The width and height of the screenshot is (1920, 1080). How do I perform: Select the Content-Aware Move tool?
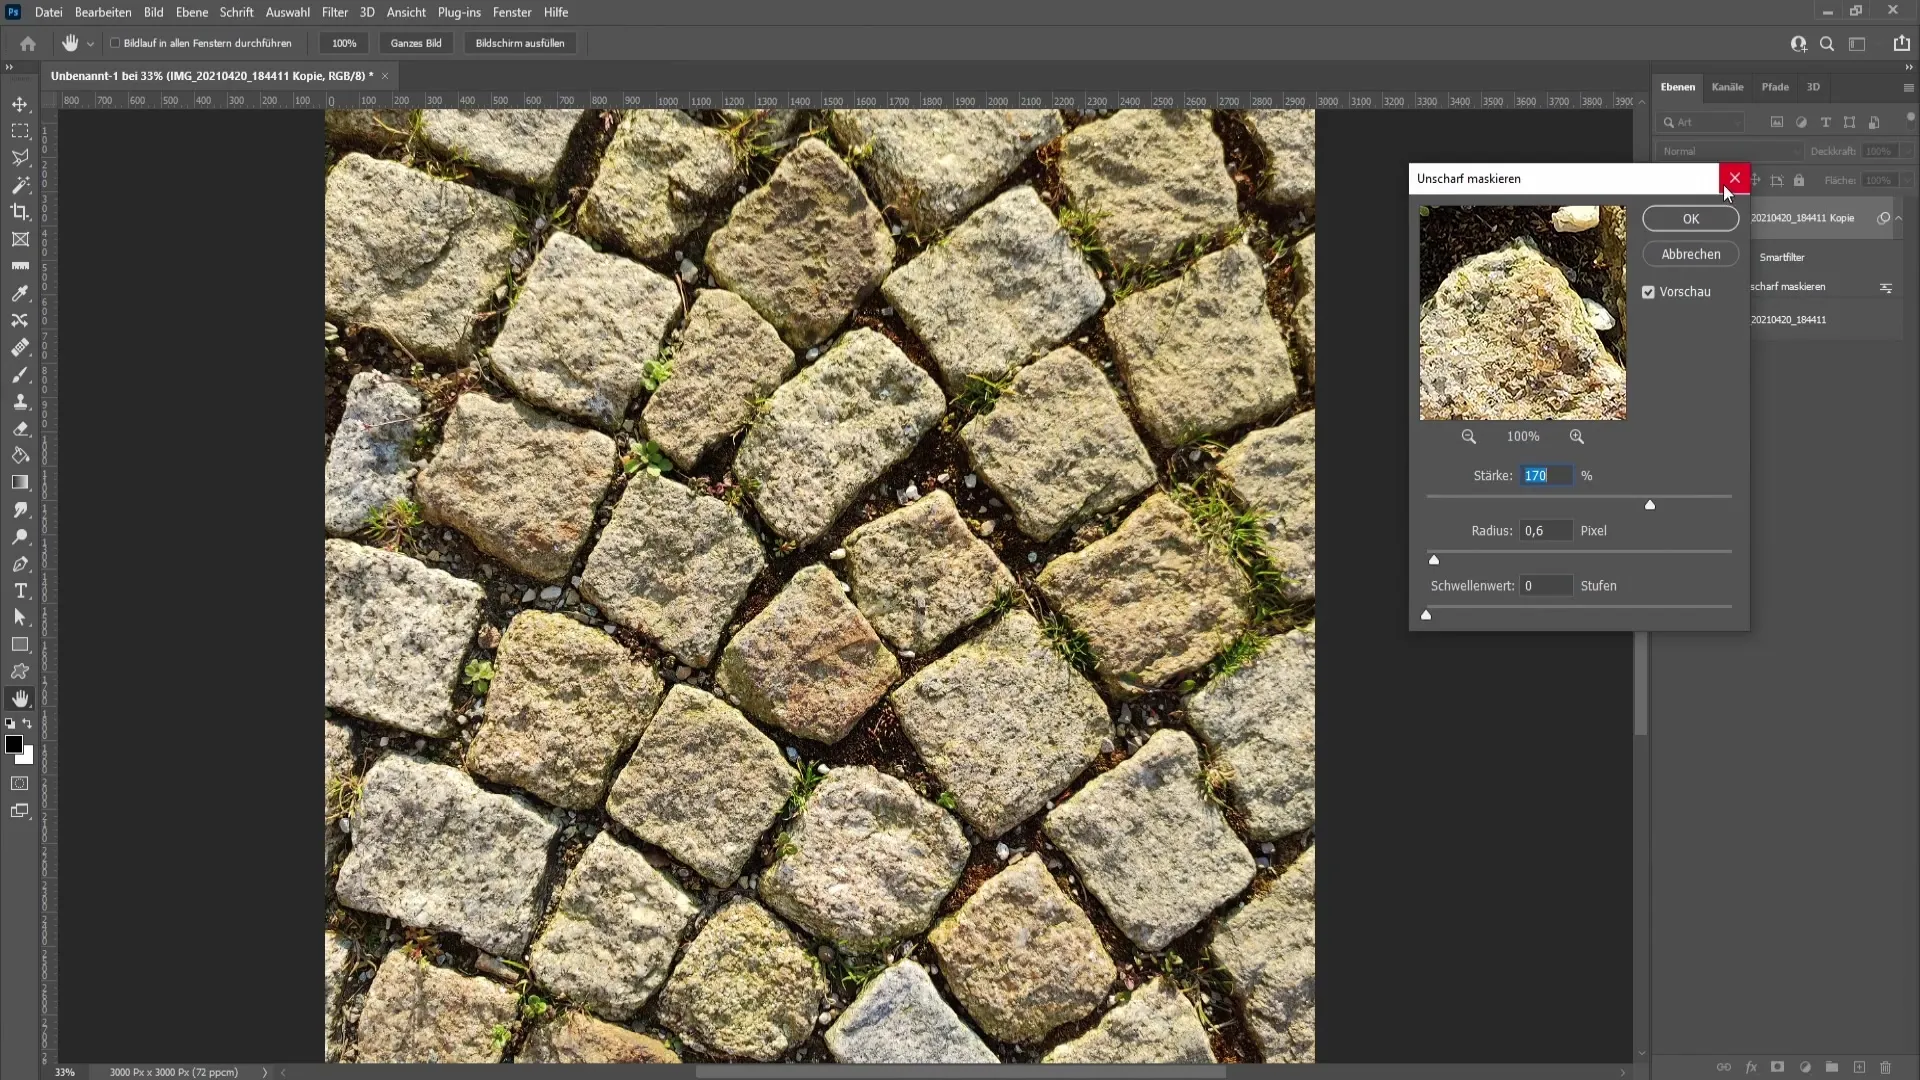click(x=20, y=320)
